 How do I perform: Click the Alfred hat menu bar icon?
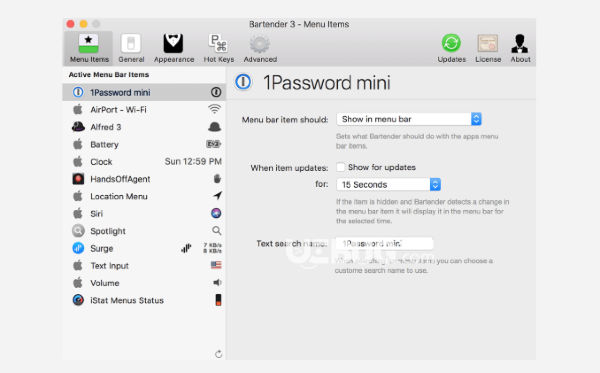(214, 127)
